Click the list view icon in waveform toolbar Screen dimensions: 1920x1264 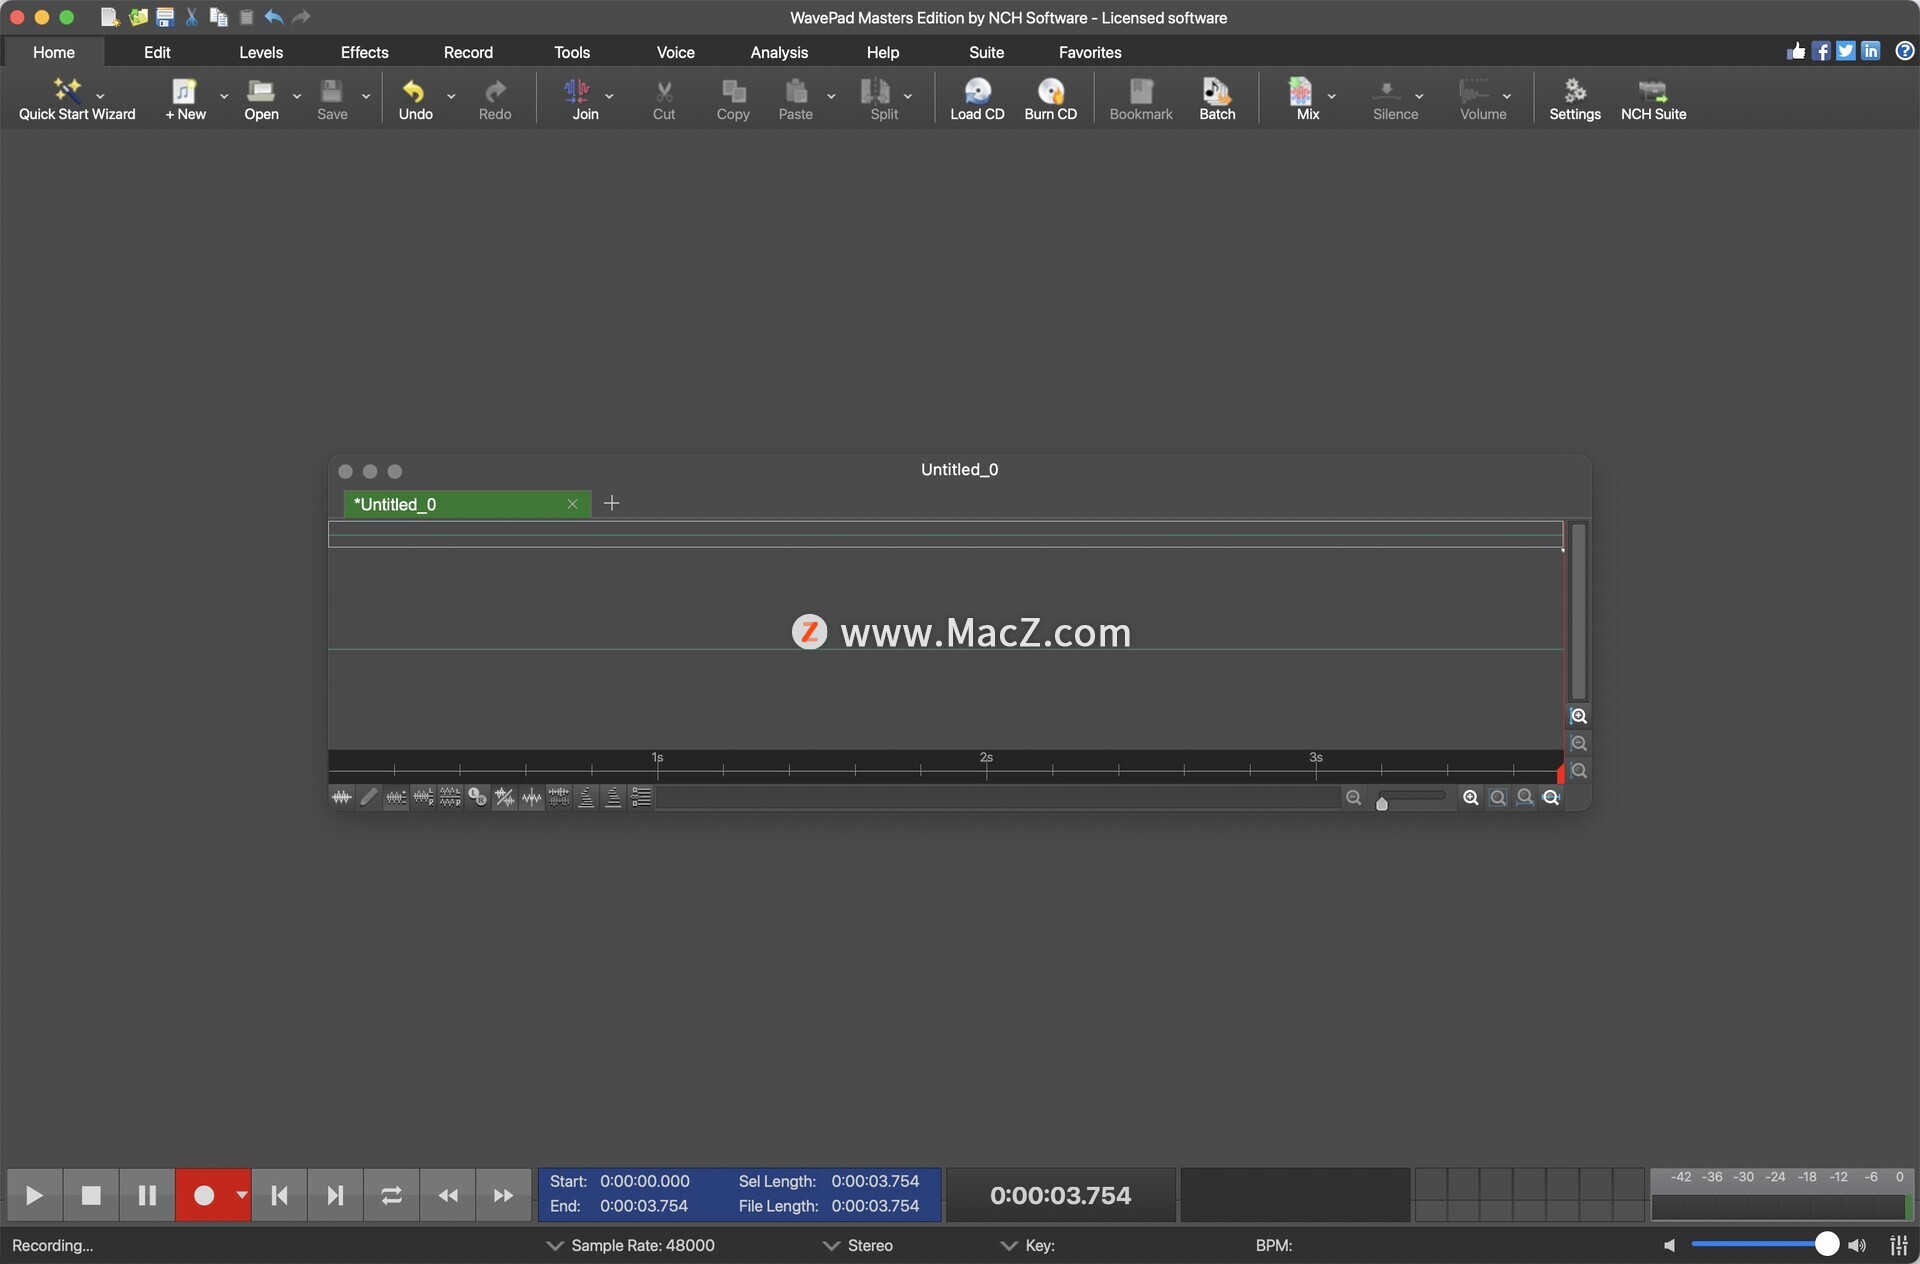click(641, 797)
